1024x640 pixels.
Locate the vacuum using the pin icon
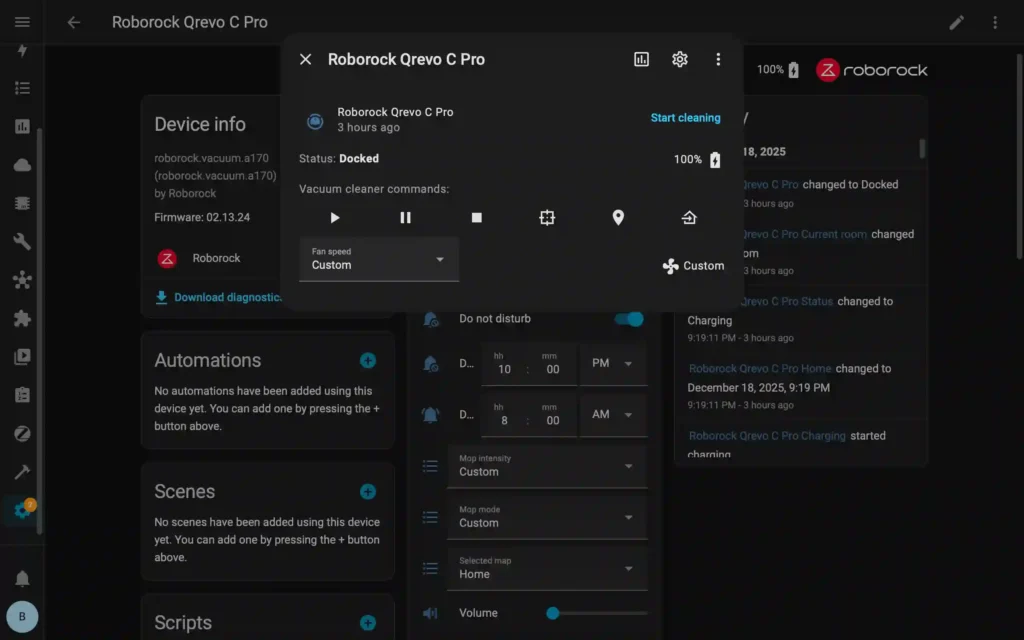(618, 217)
